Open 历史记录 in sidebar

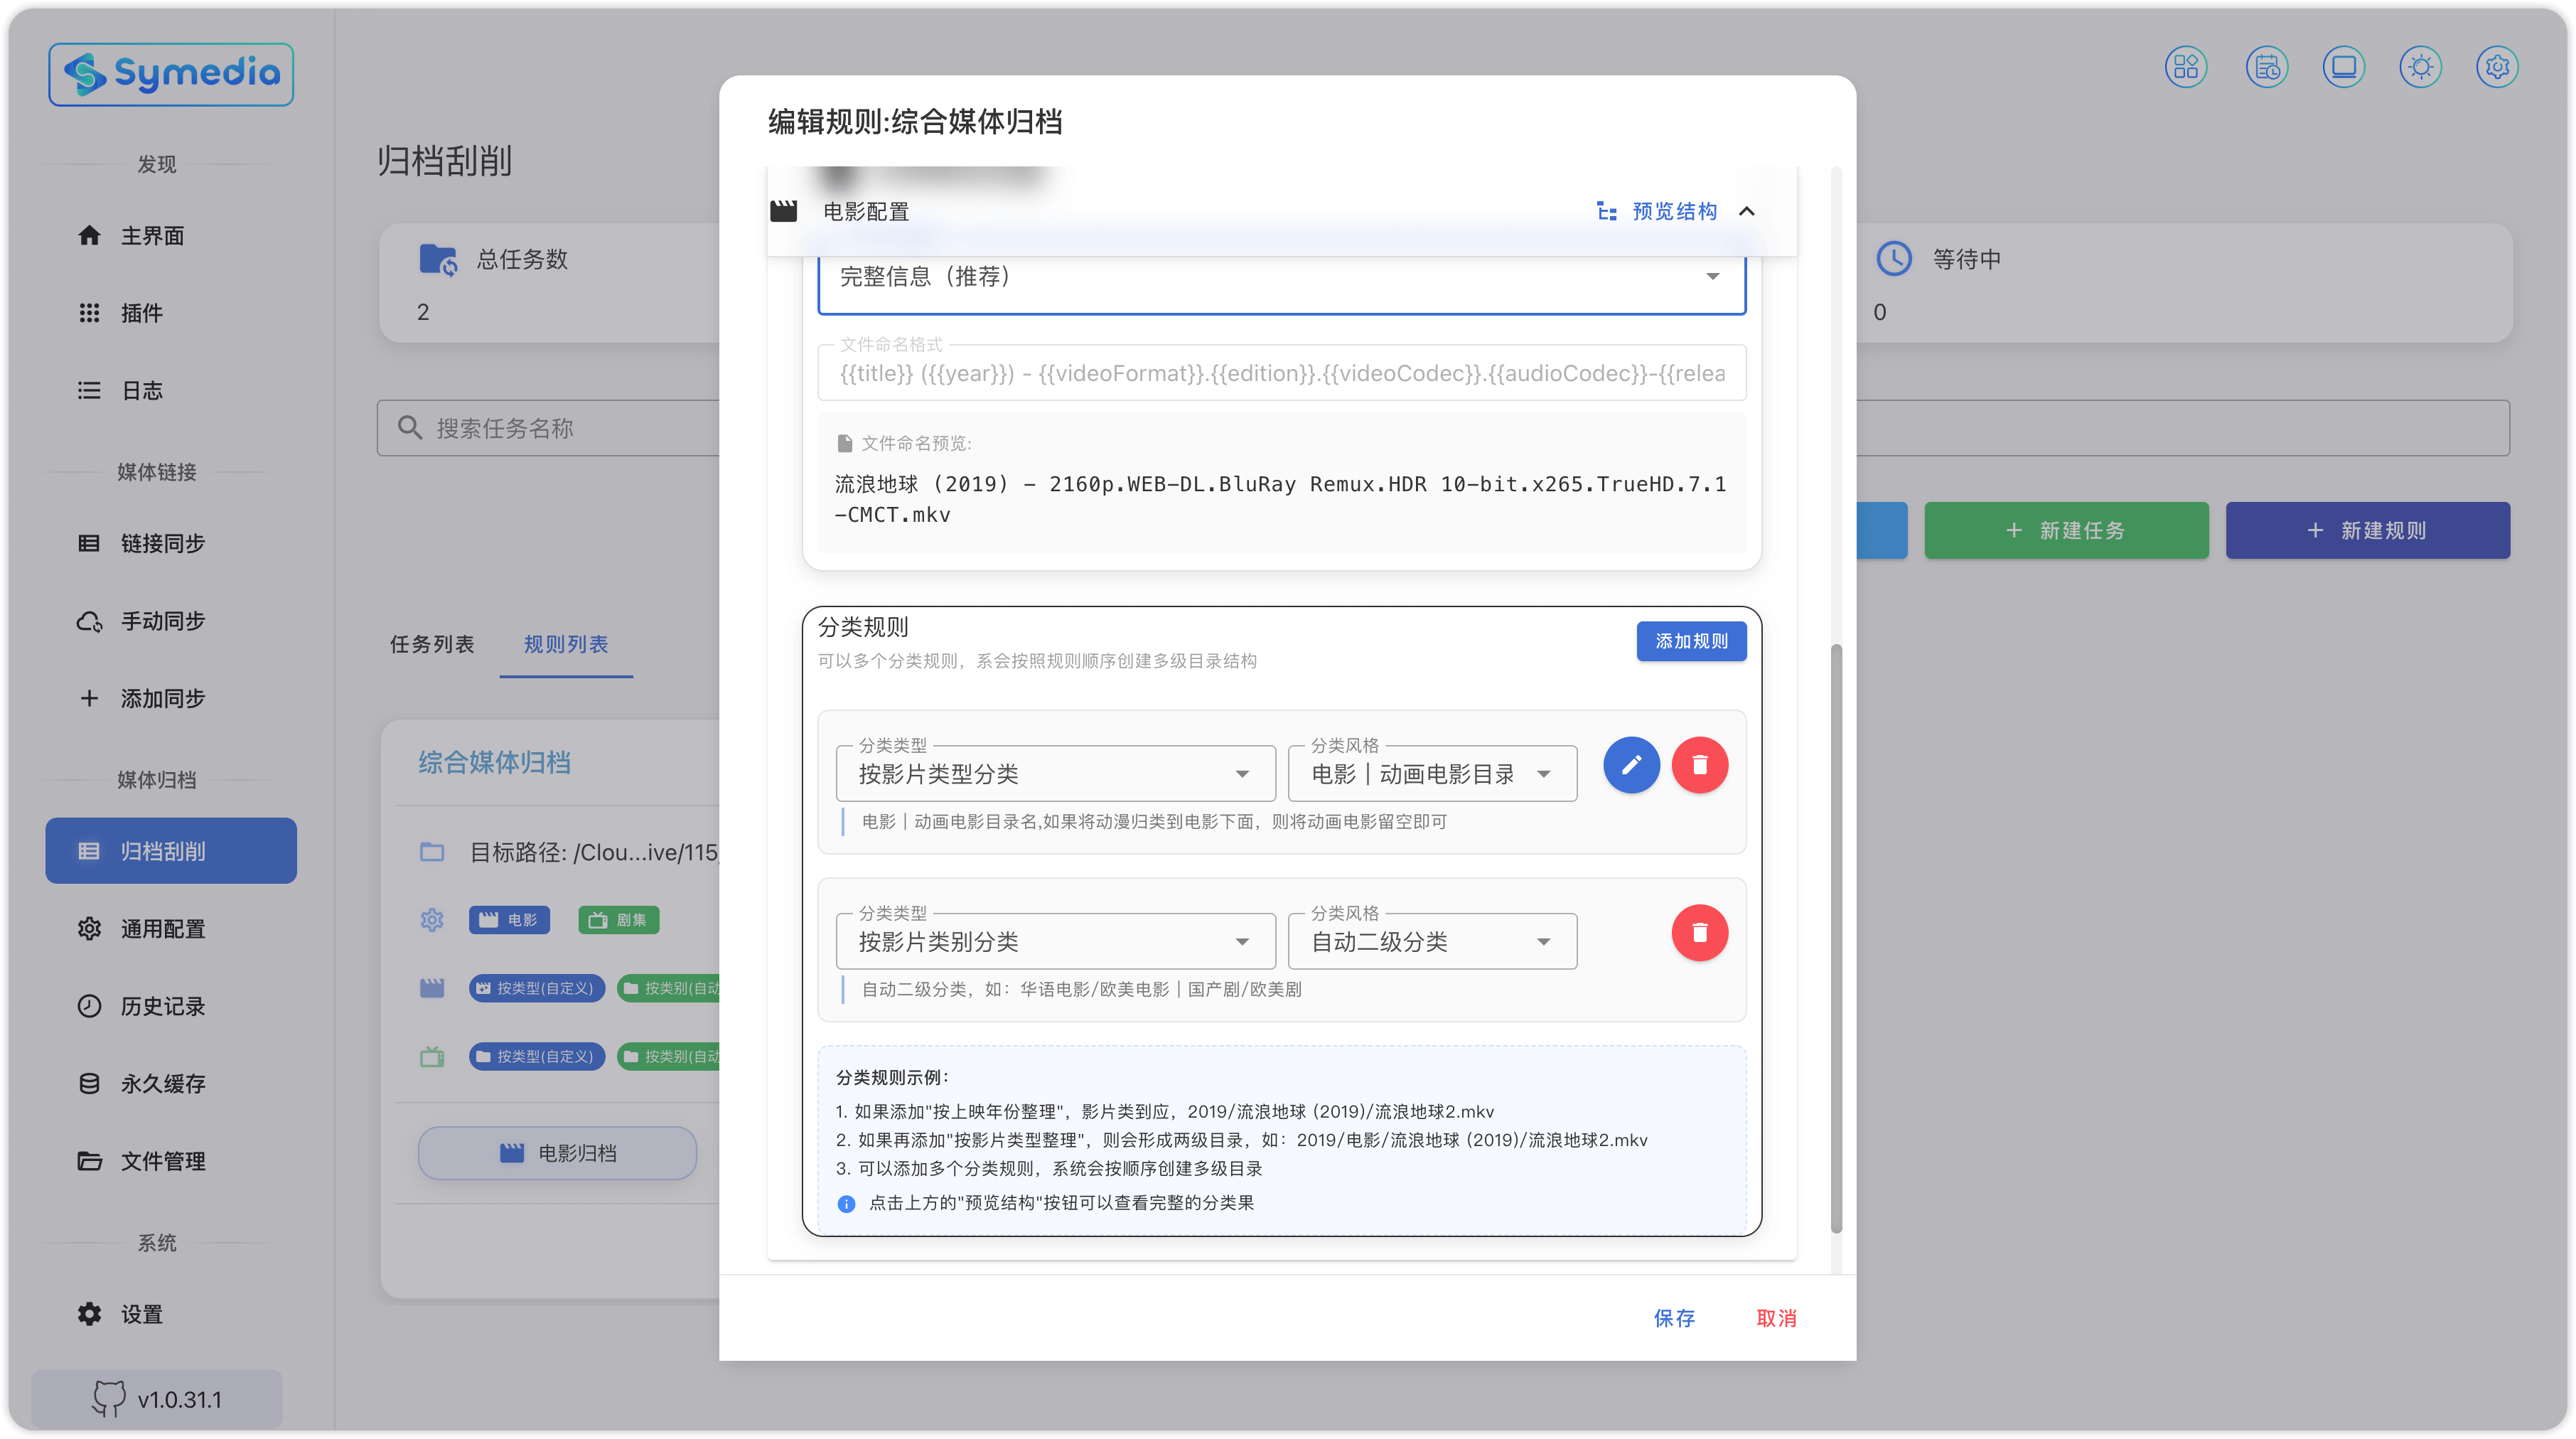pyautogui.click(x=171, y=1006)
